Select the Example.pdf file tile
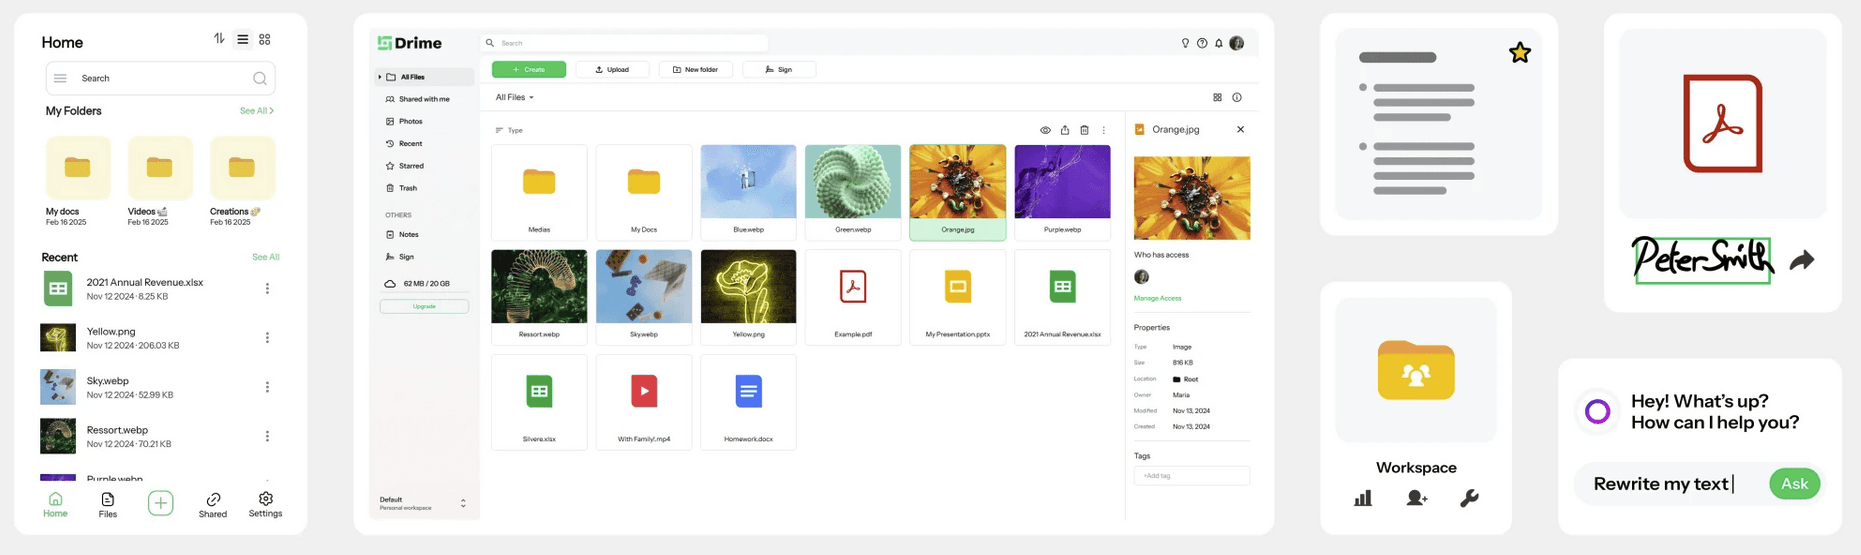Screen dimensions: 1861x555 [x=853, y=297]
